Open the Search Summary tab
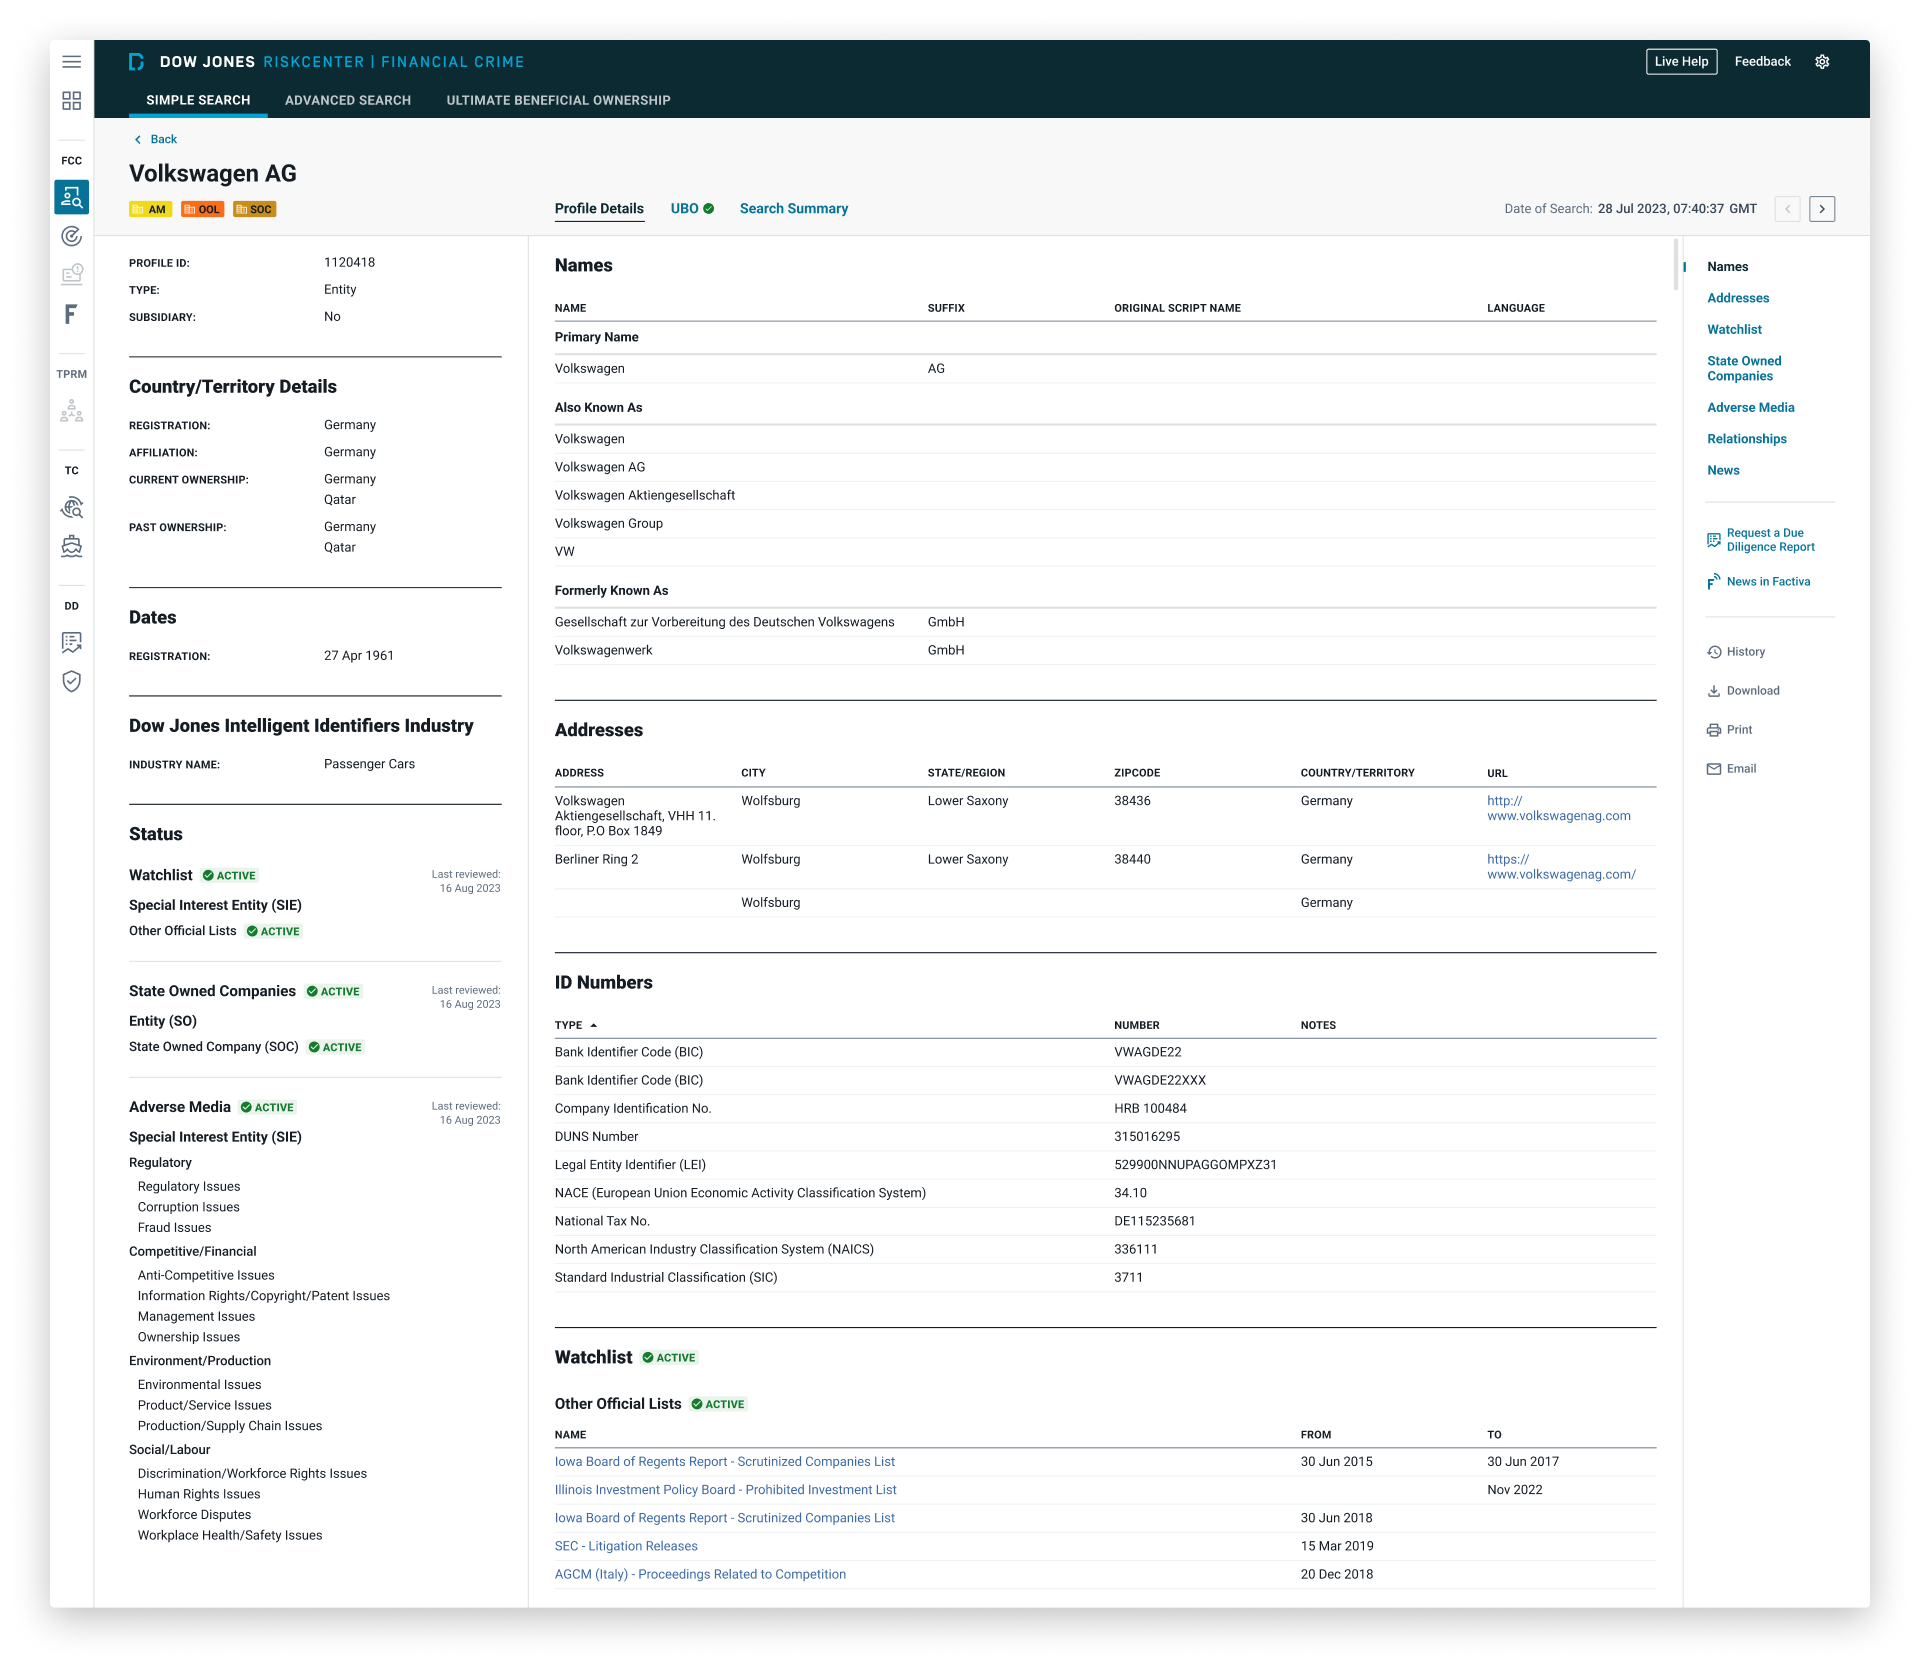The image size is (1920, 1660). 794,209
